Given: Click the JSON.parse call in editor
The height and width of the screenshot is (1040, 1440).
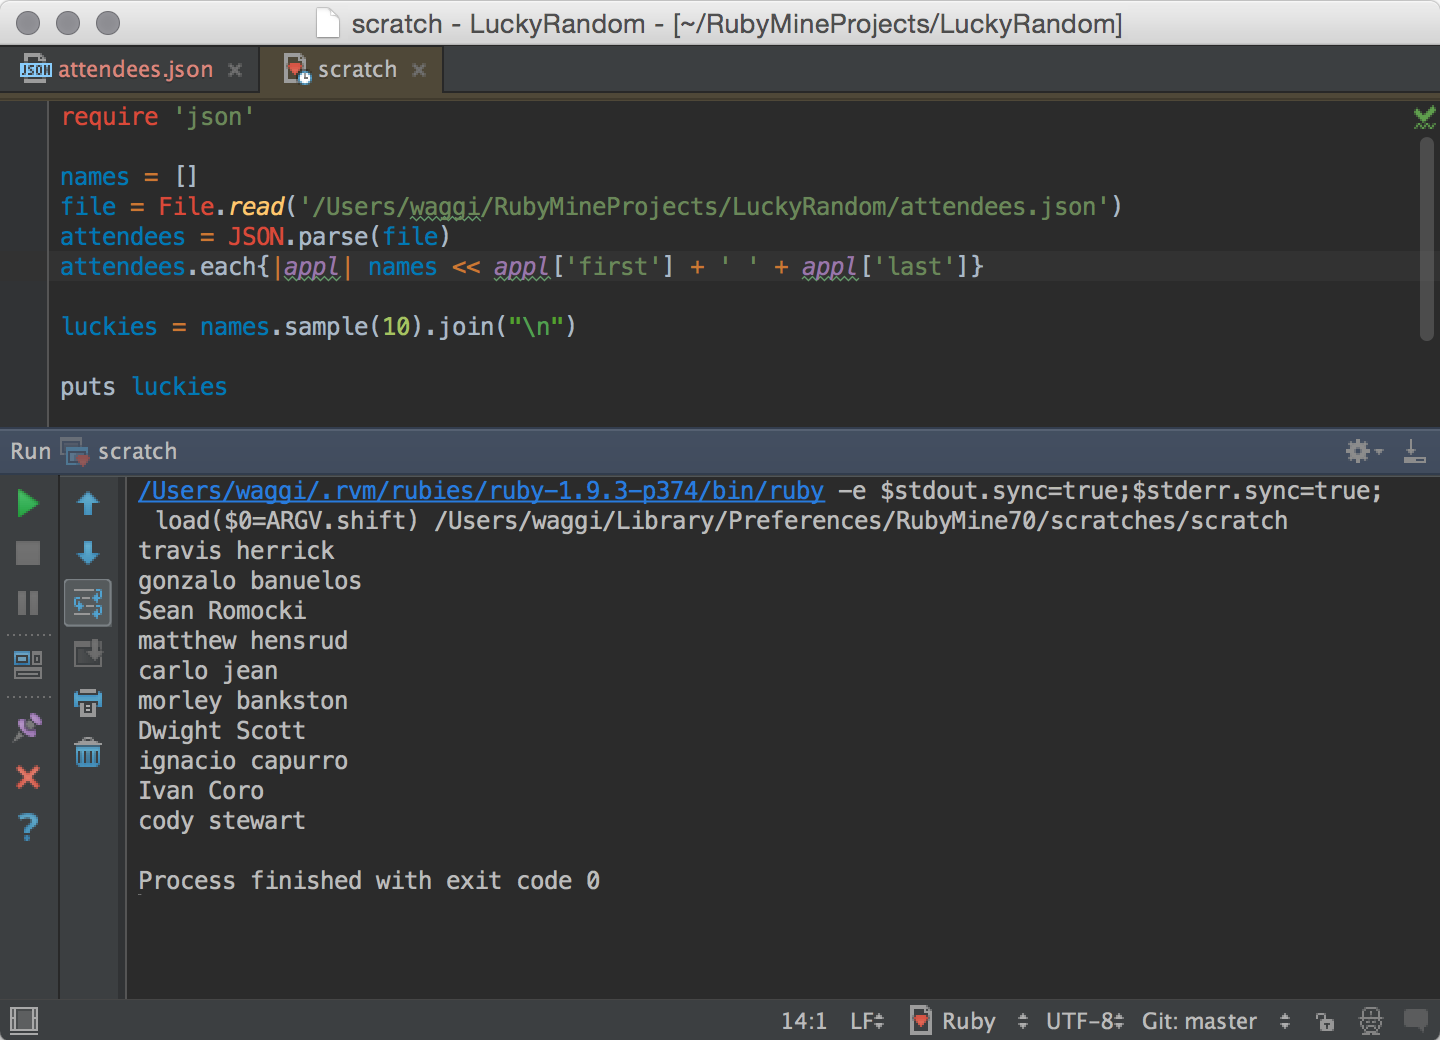Looking at the screenshot, I should click(x=298, y=237).
